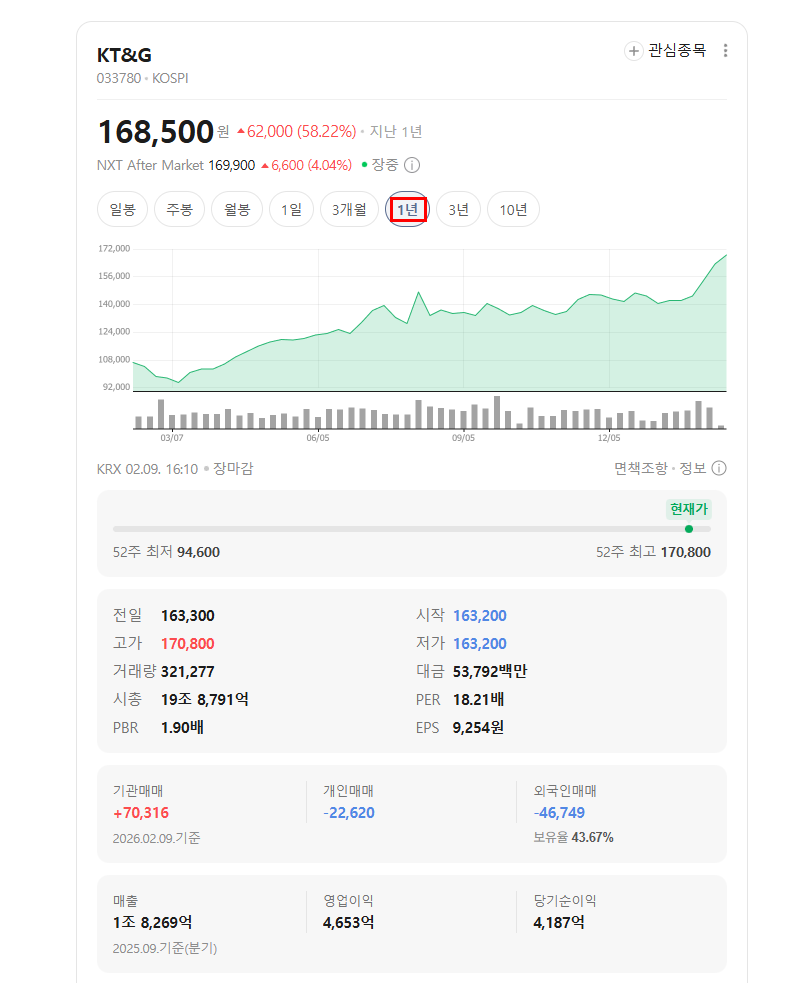
Task: Click the stock code 033780 · KOSPI
Action: click(142, 78)
